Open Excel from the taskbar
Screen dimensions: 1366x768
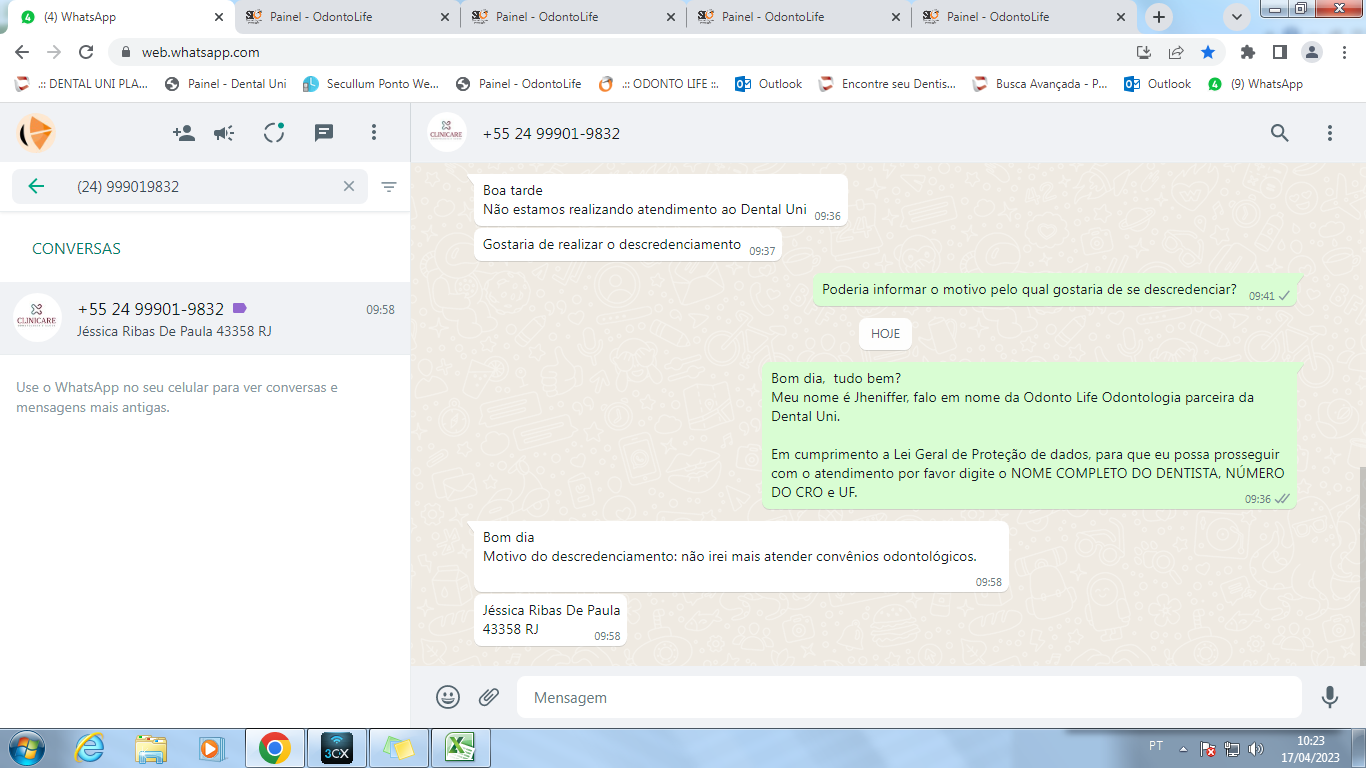(x=460, y=748)
